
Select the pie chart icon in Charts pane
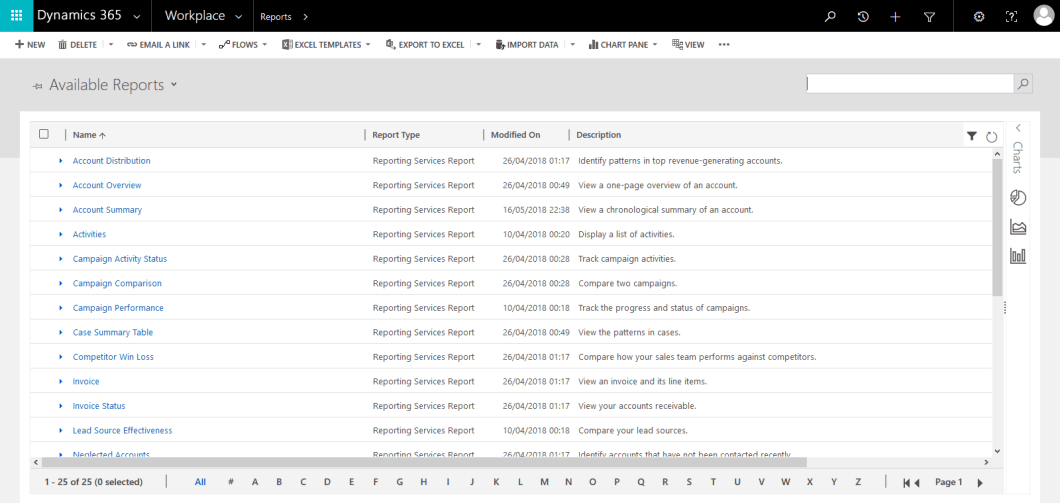pyautogui.click(x=1018, y=198)
